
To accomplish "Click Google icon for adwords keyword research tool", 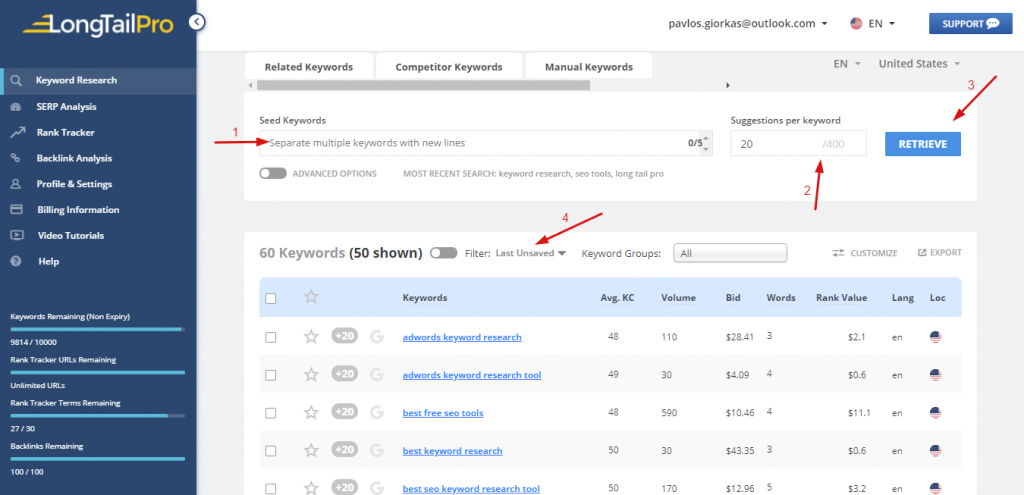I will click(377, 375).
